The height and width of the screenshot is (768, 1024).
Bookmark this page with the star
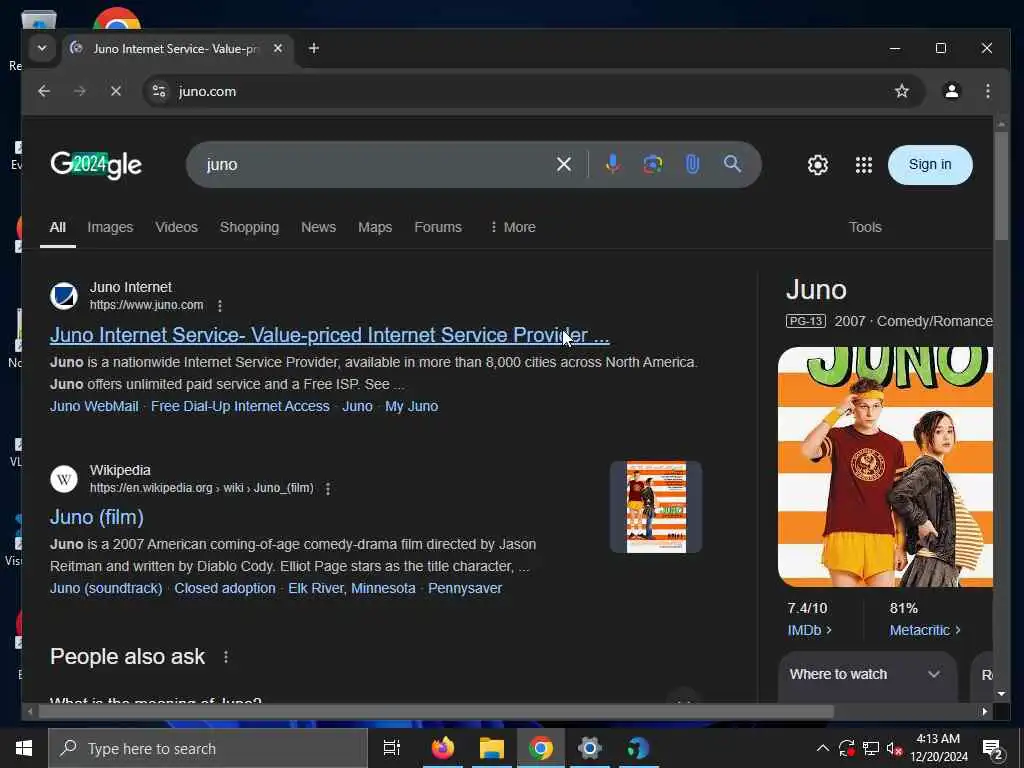tap(902, 91)
